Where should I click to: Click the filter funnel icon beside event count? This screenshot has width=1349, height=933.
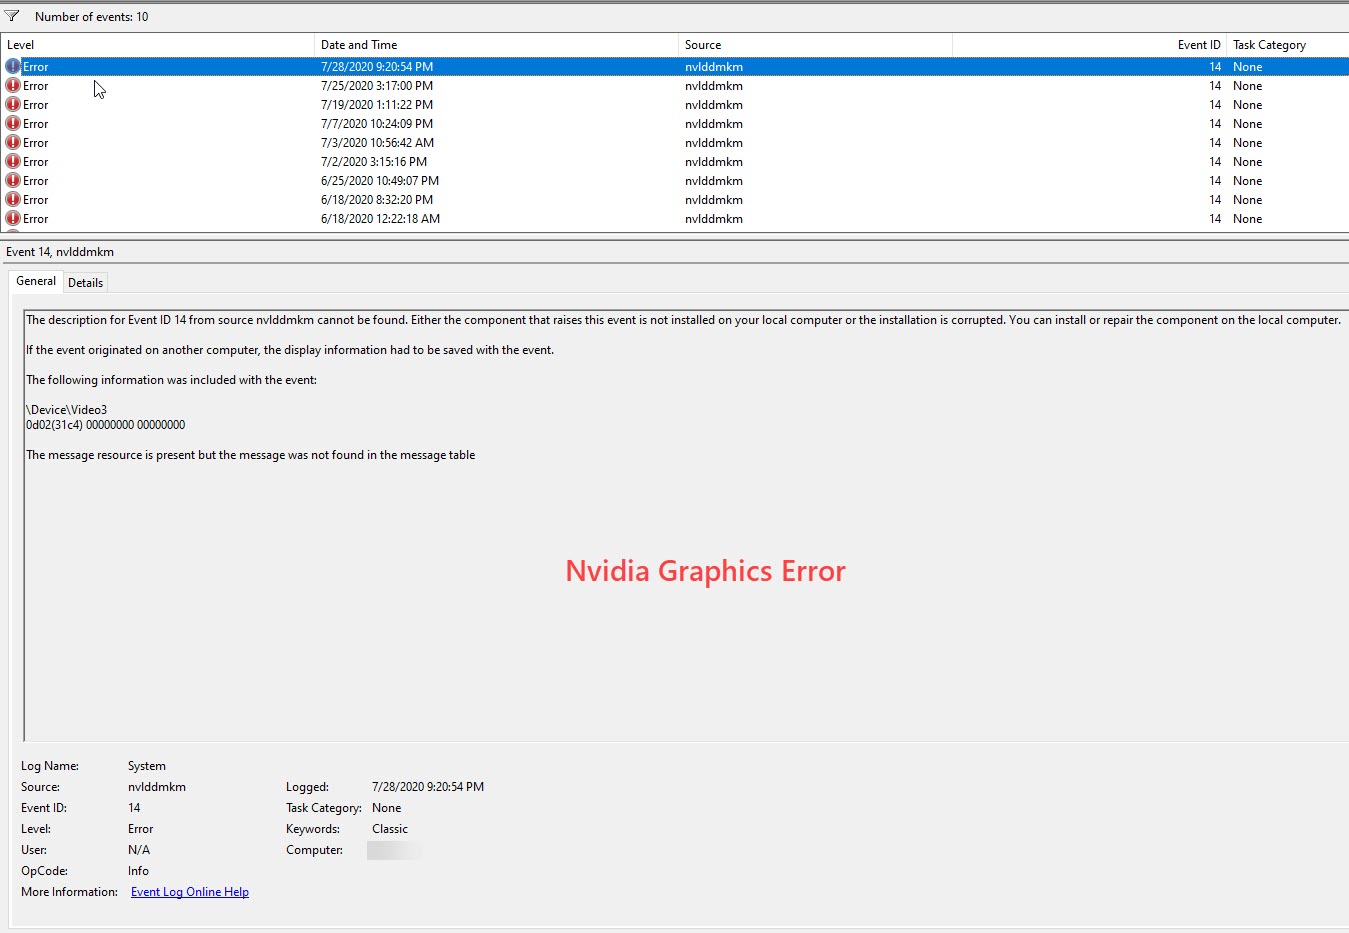tap(12, 16)
